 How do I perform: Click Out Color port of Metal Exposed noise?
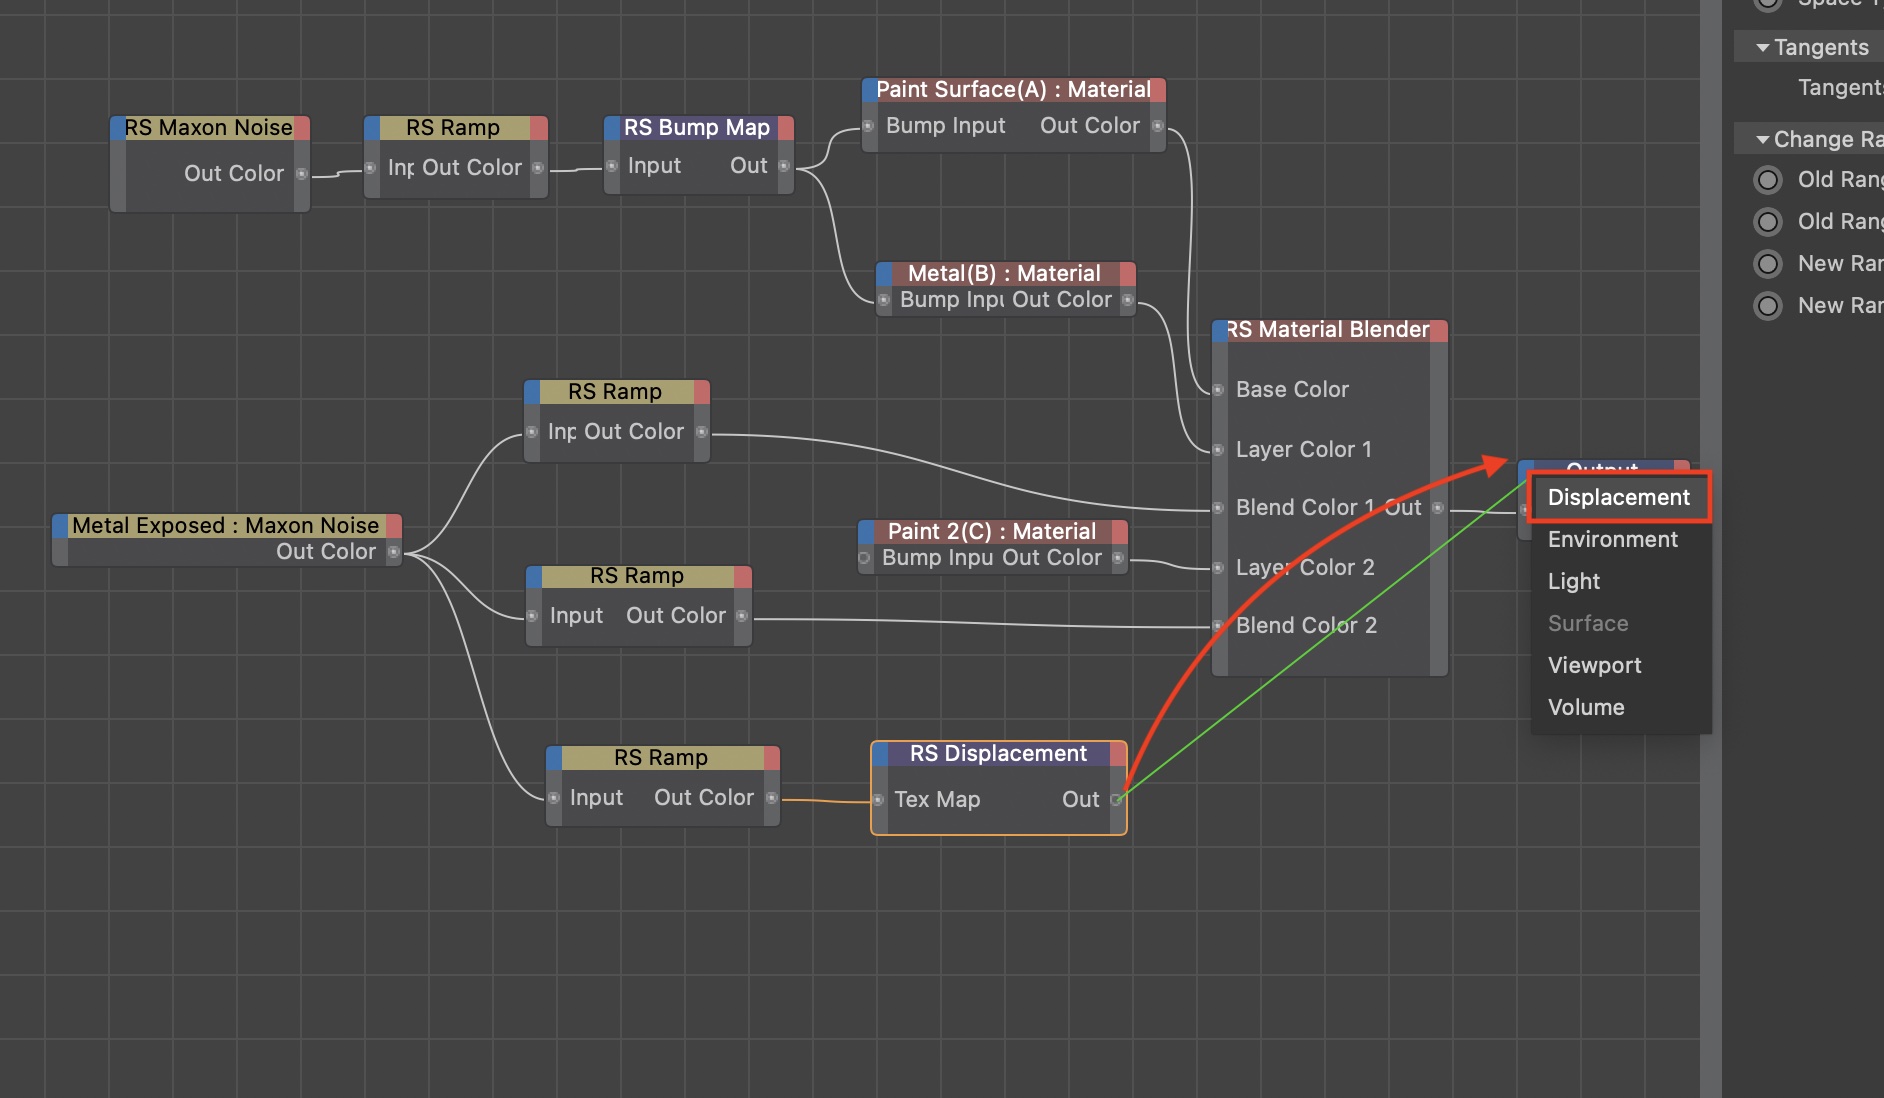394,552
